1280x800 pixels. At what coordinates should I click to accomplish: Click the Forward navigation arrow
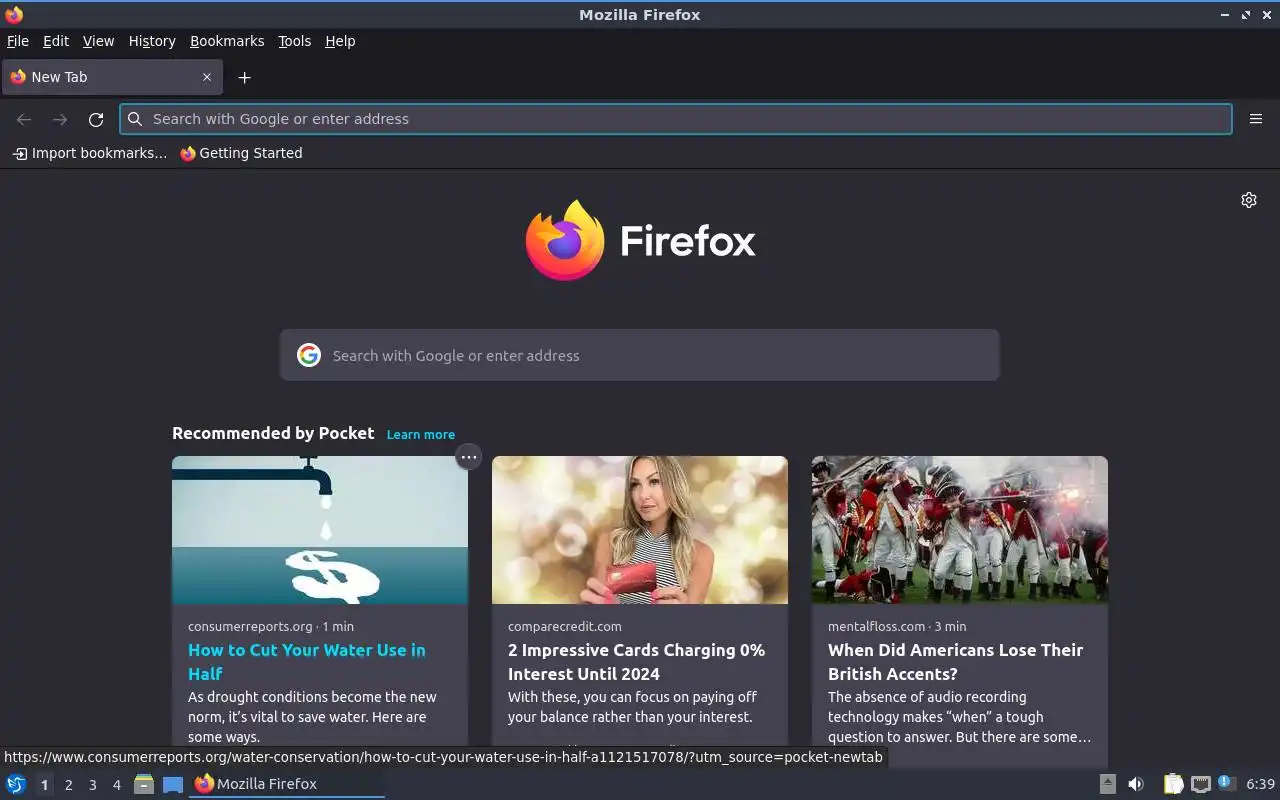[x=60, y=119]
